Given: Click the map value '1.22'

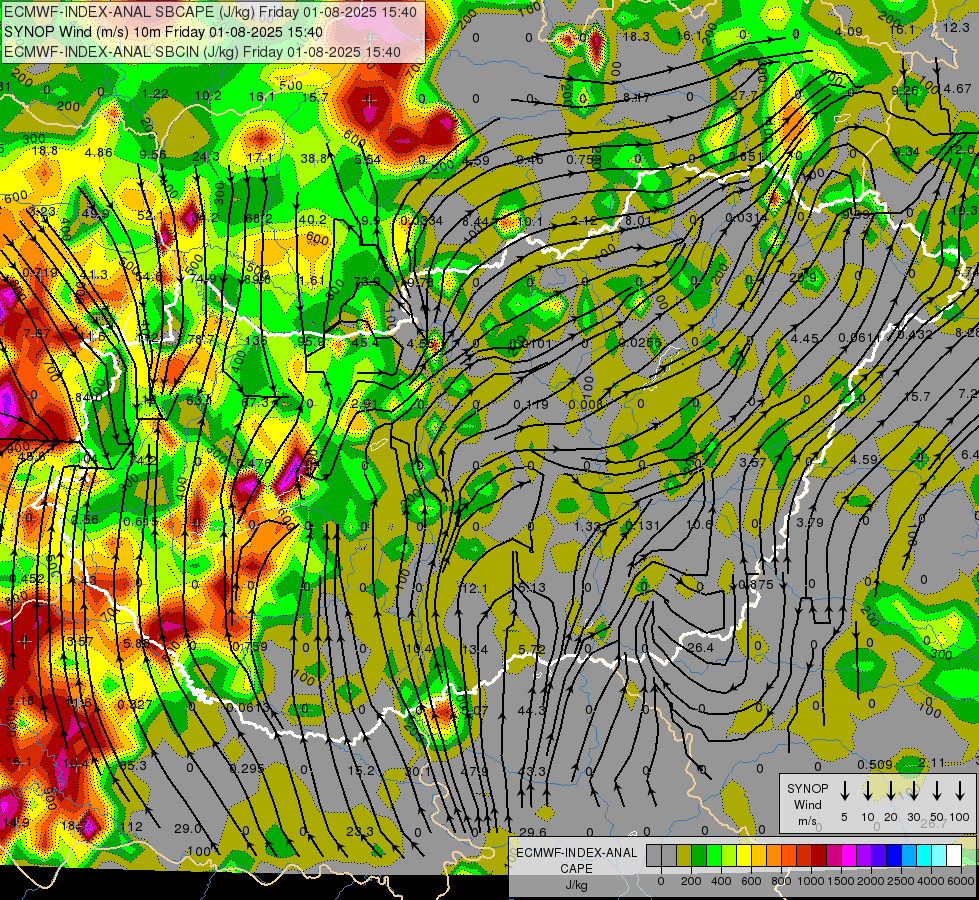Looking at the screenshot, I should [x=155, y=94].
